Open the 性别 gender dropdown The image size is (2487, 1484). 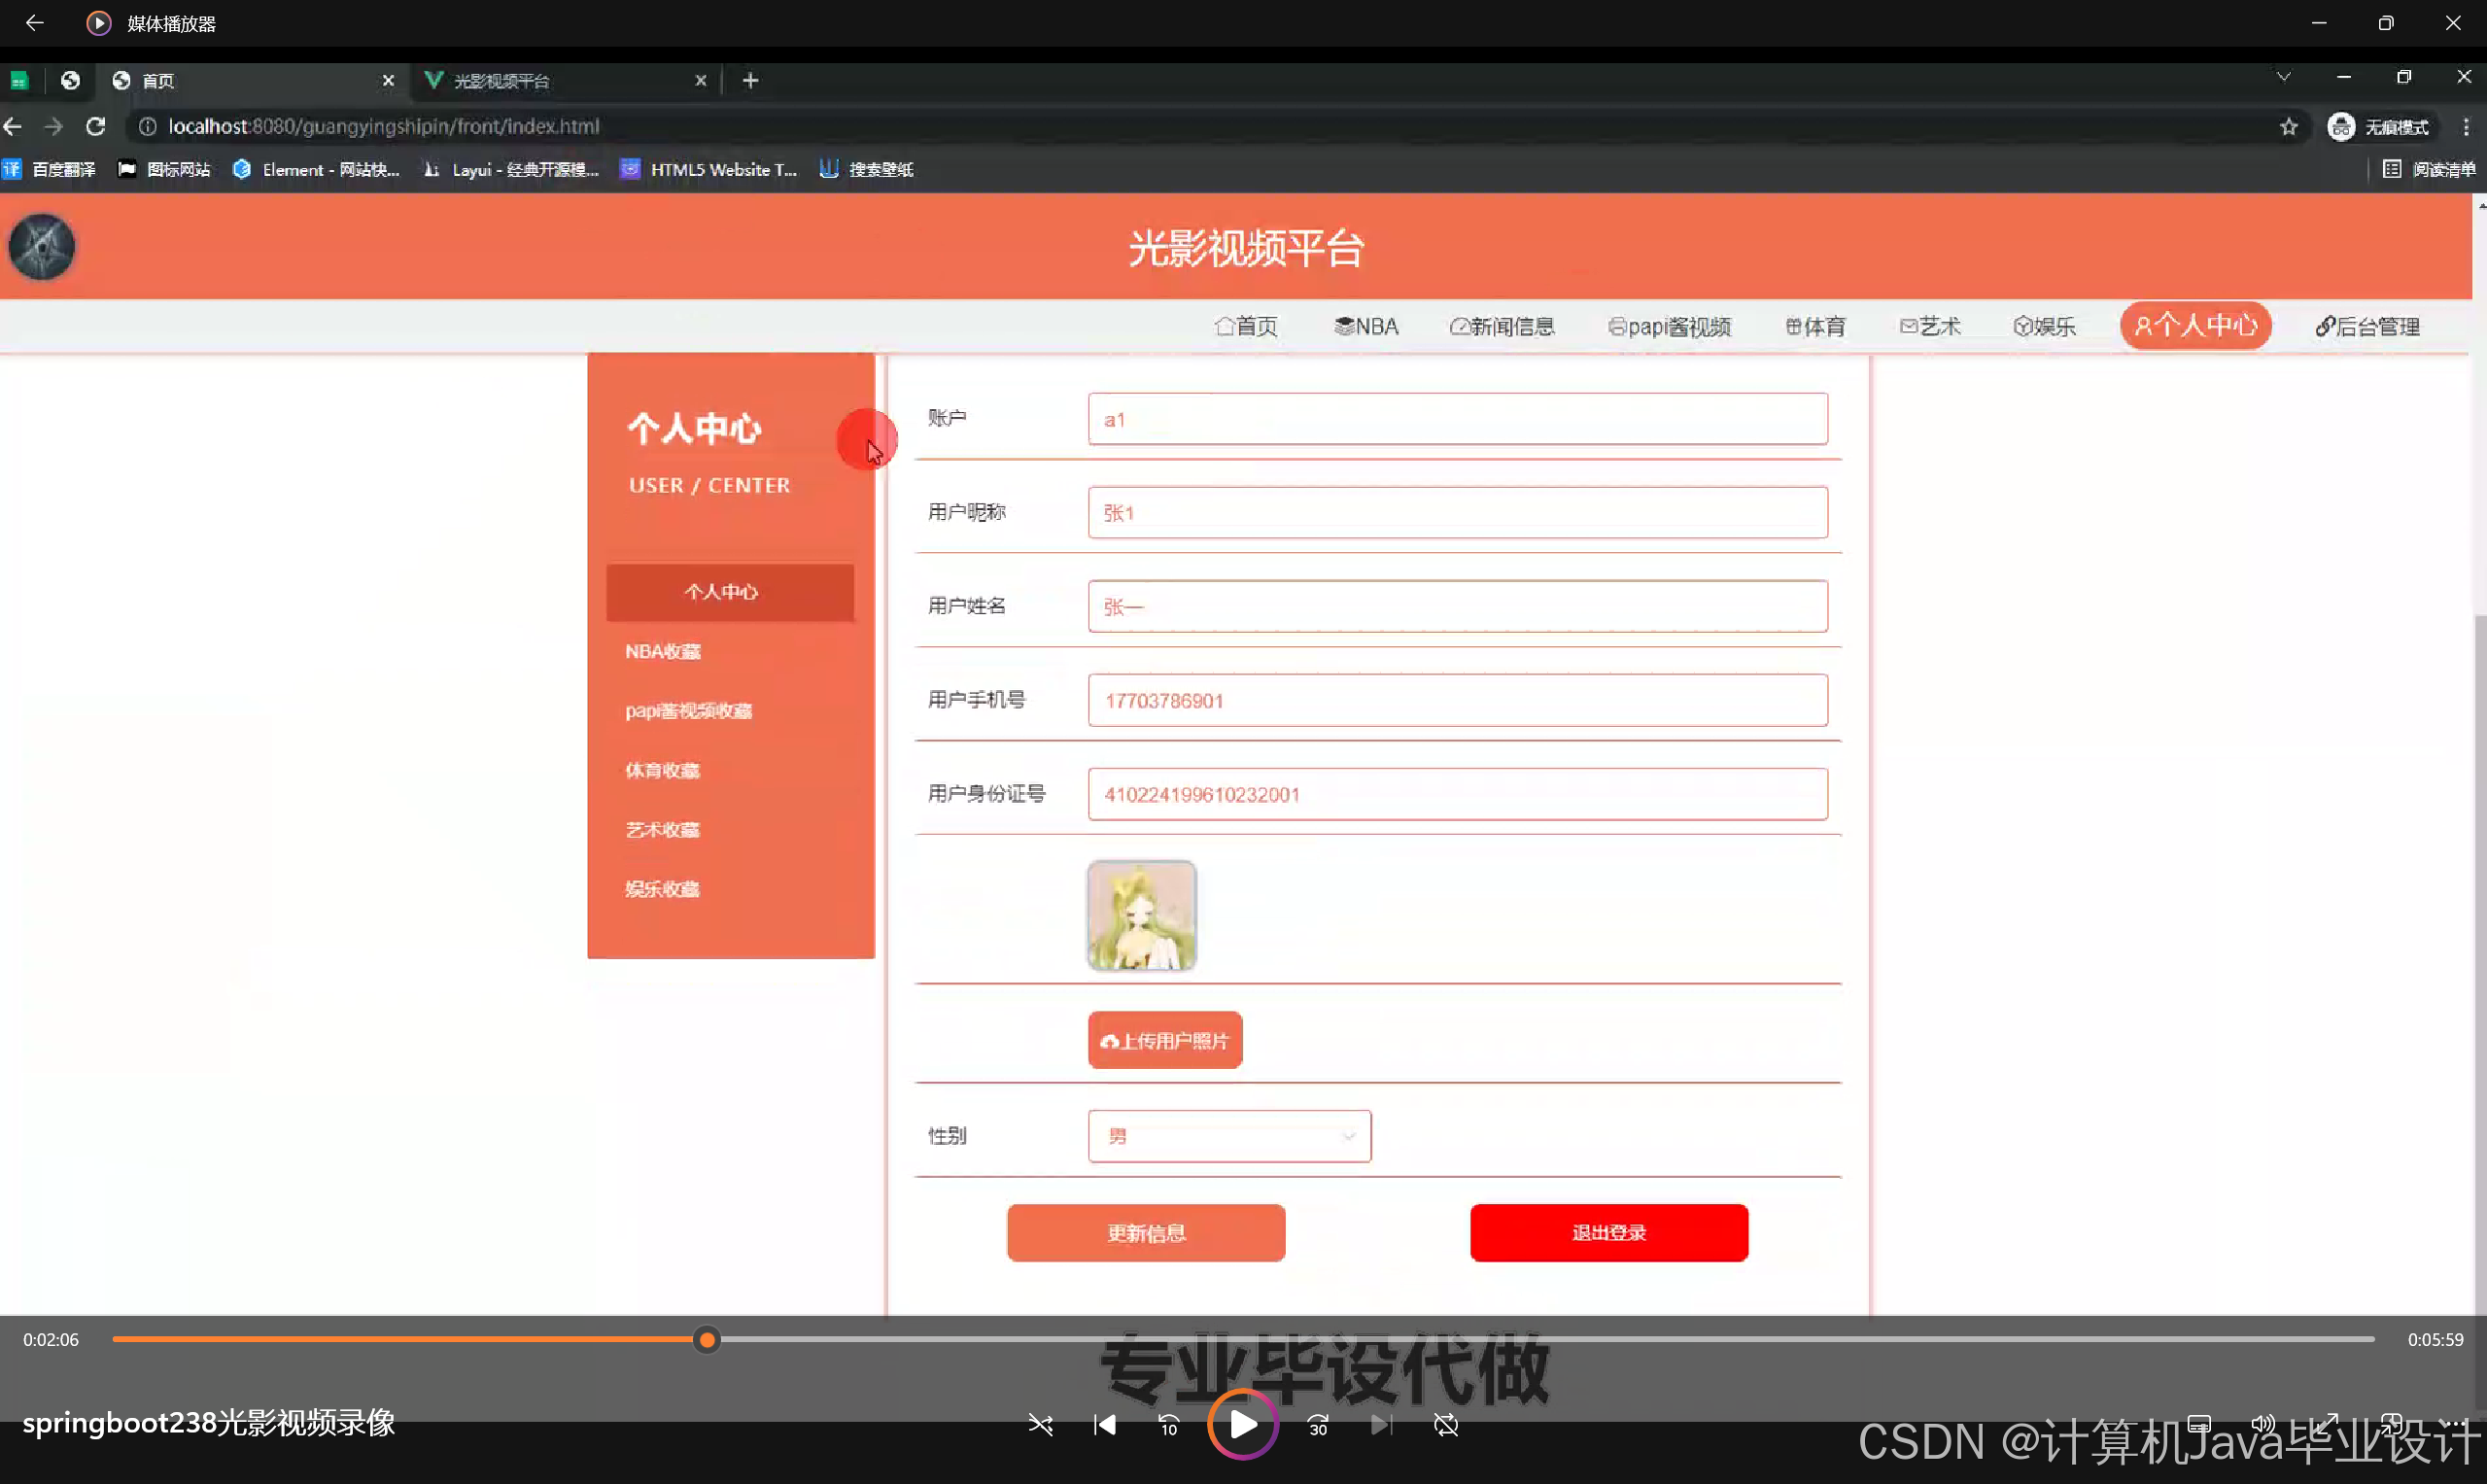point(1229,1136)
